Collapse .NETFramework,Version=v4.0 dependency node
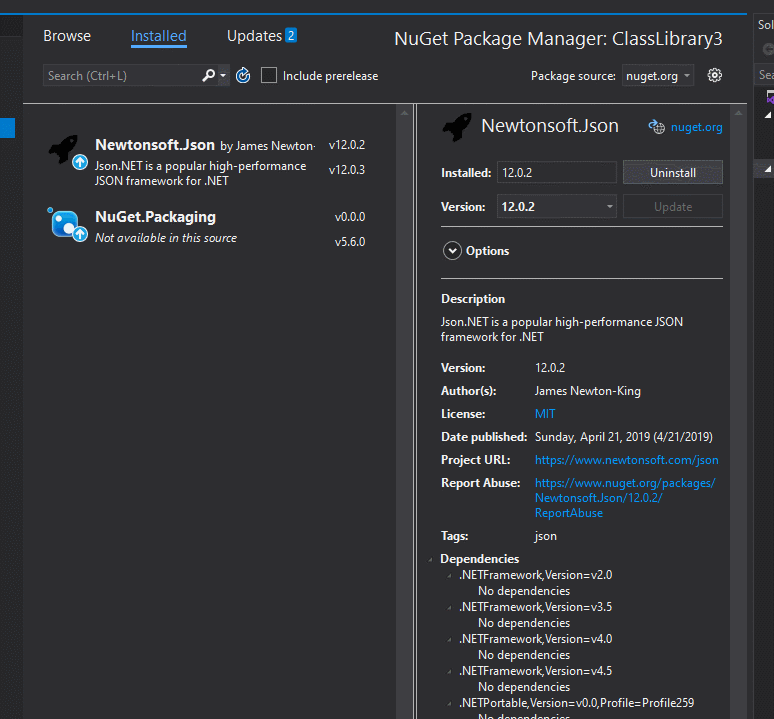 click(x=449, y=640)
